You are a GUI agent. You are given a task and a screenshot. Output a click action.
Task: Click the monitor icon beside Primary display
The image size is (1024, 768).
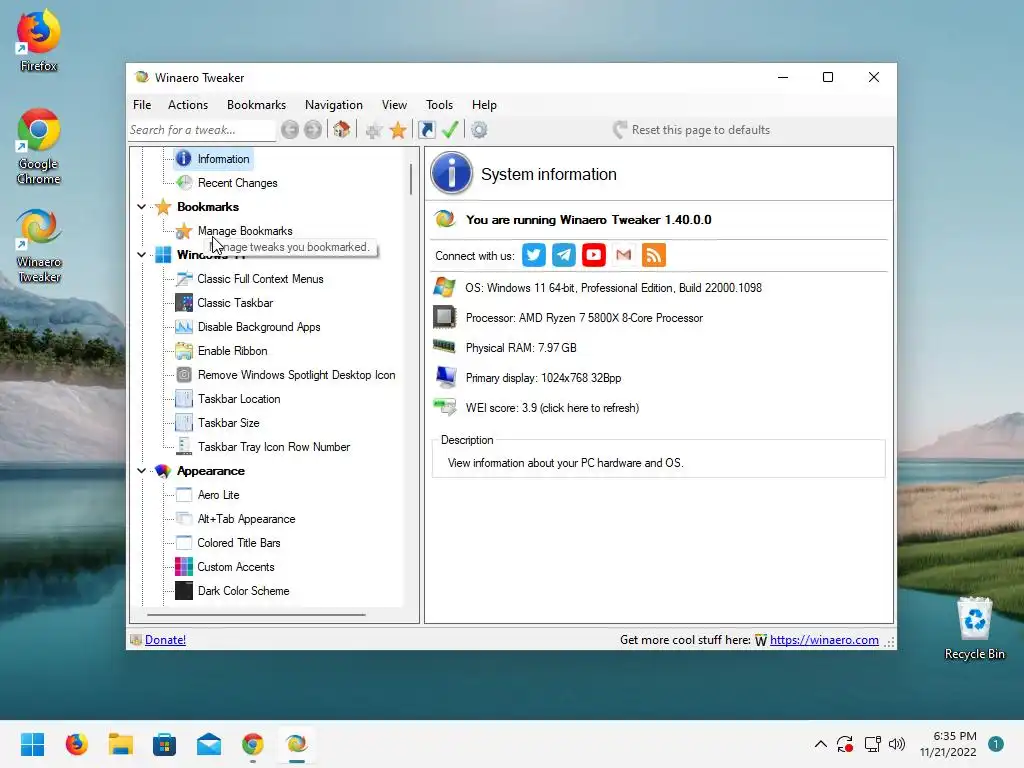[x=445, y=377]
